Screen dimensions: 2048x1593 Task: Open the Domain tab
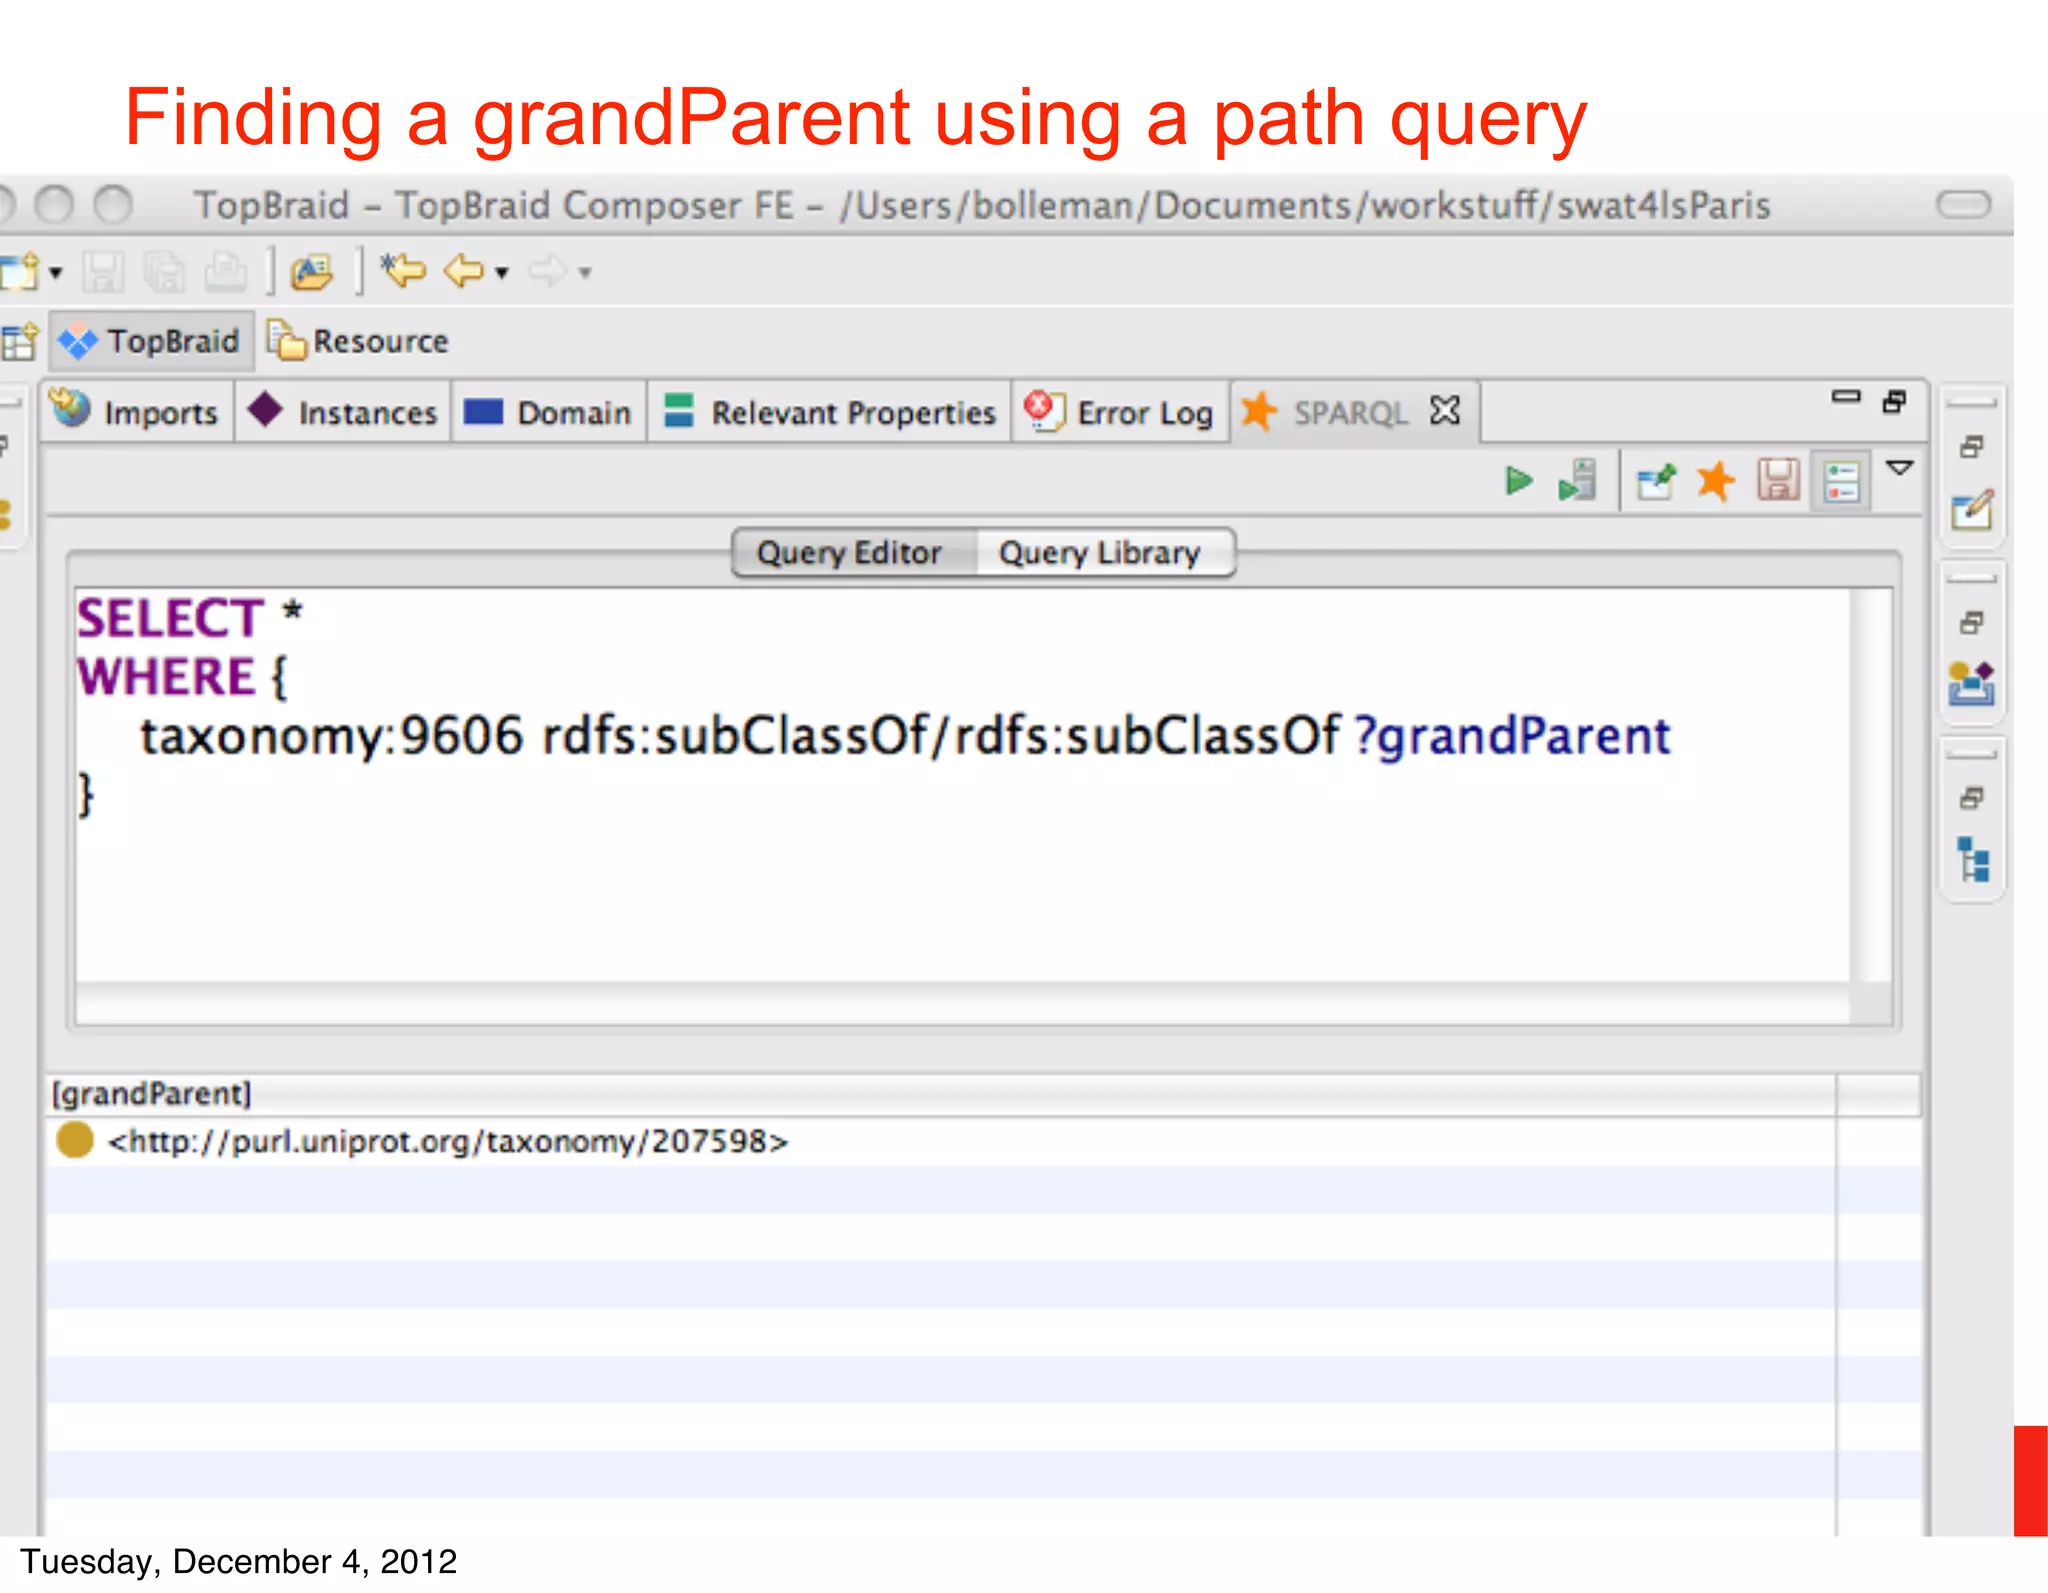coord(549,412)
